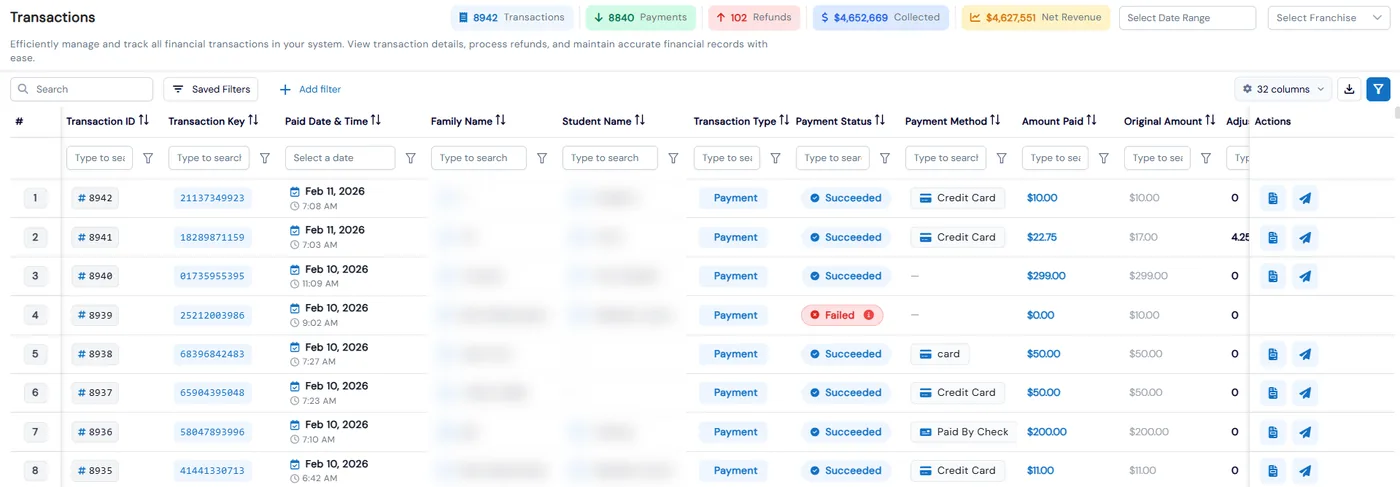Send receipt for transaction 8942
Image resolution: width=1400 pixels, height=487 pixels.
click(1305, 198)
